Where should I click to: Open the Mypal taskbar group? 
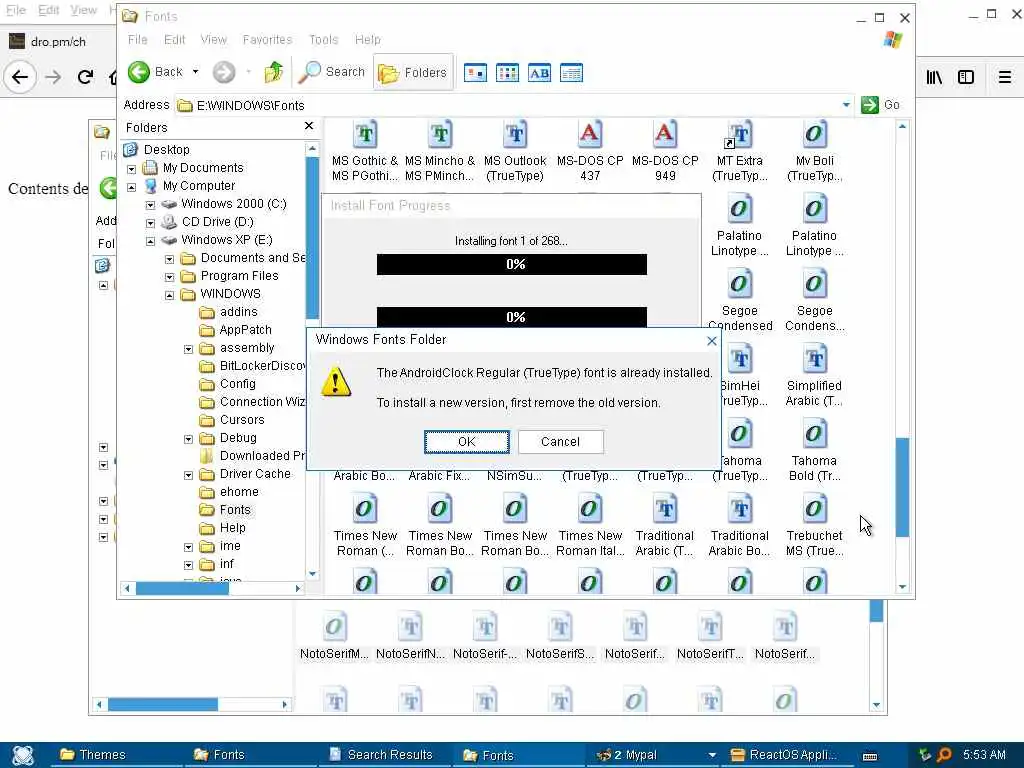pyautogui.click(x=653, y=755)
